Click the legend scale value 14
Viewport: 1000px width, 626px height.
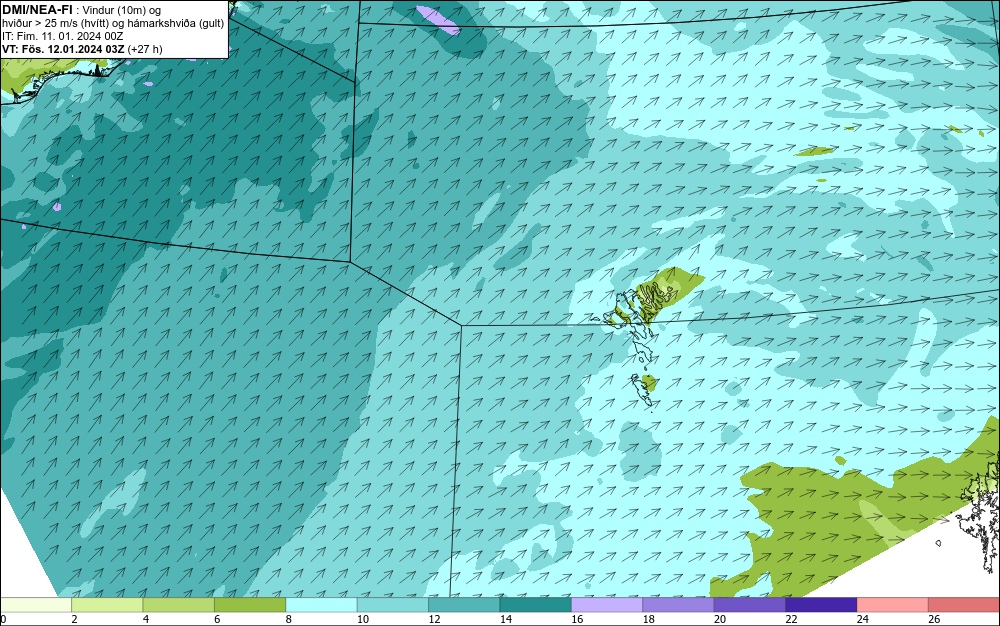[506, 619]
